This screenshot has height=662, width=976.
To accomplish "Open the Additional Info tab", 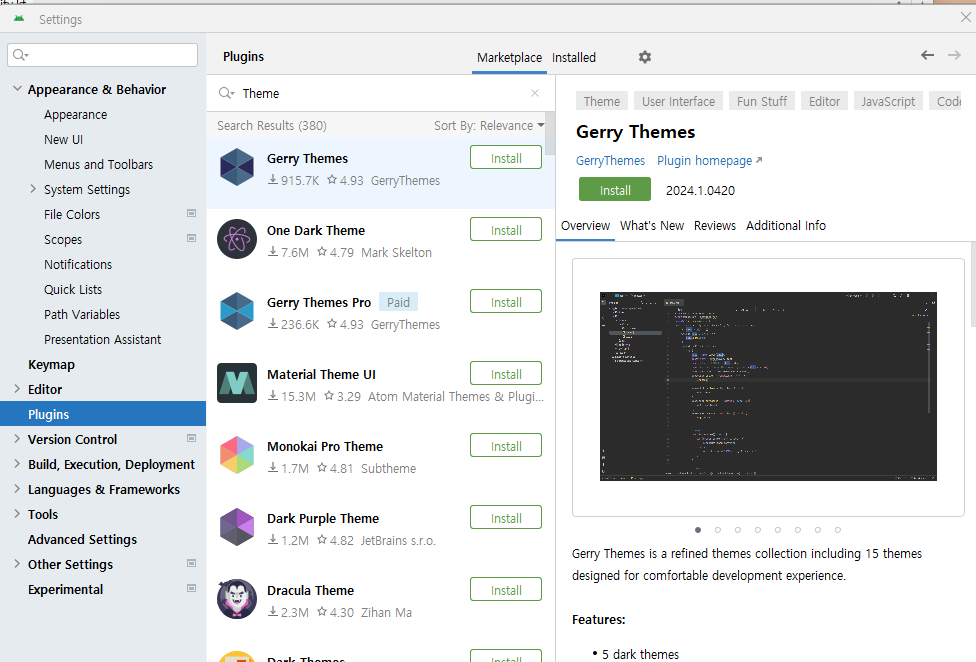I will coord(786,225).
